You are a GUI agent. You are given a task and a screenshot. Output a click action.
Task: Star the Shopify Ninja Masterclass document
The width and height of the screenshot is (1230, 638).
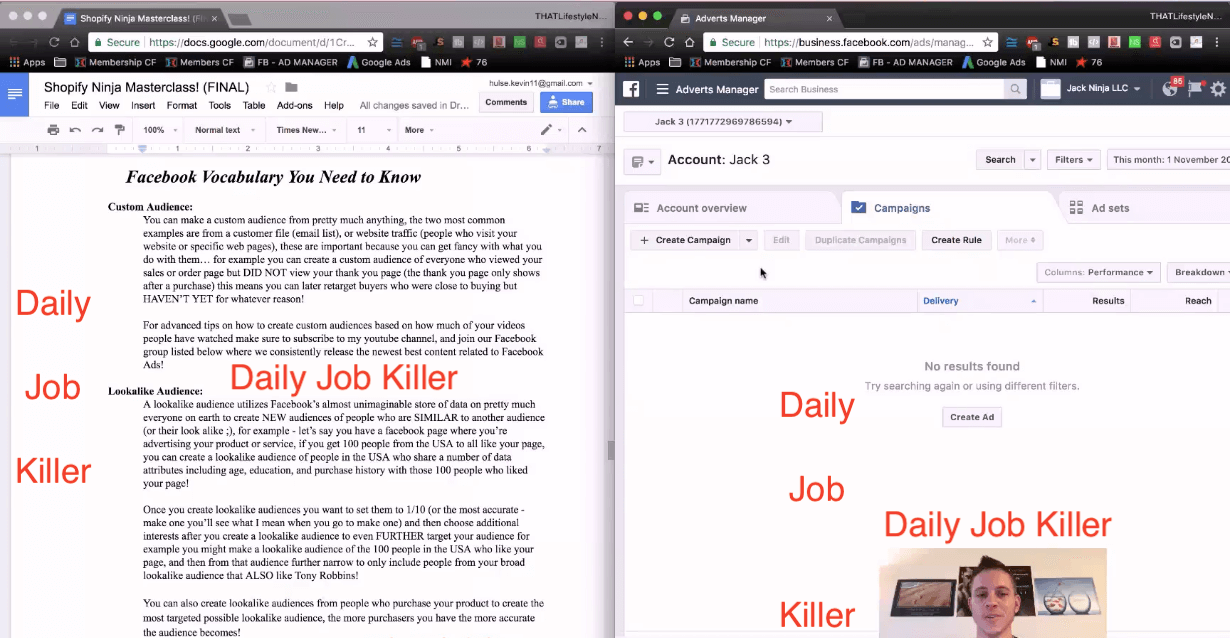[x=270, y=87]
